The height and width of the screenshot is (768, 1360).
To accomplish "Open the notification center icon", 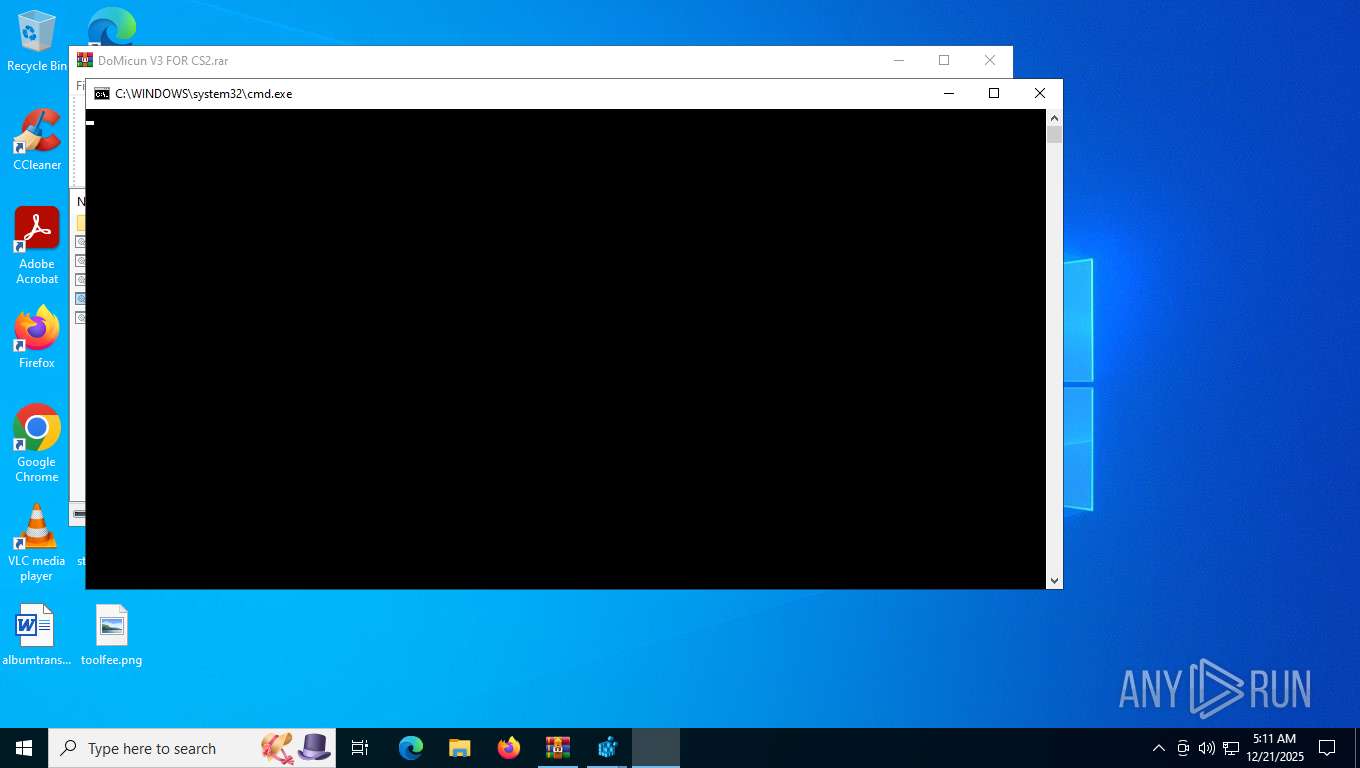I will (1327, 748).
